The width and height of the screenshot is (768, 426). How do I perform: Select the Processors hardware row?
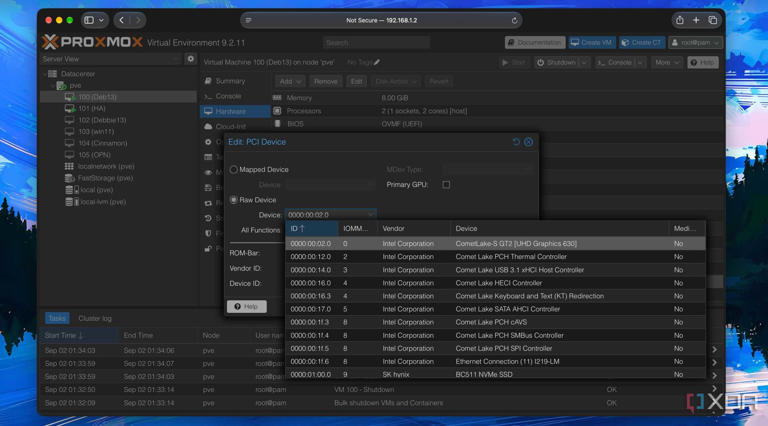tap(497, 111)
